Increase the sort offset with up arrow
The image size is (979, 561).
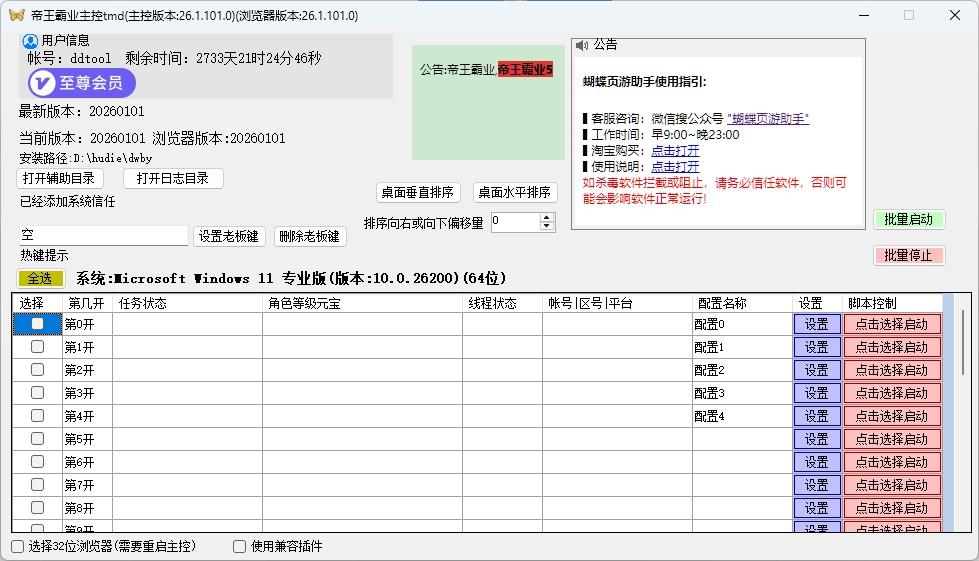click(x=546, y=218)
